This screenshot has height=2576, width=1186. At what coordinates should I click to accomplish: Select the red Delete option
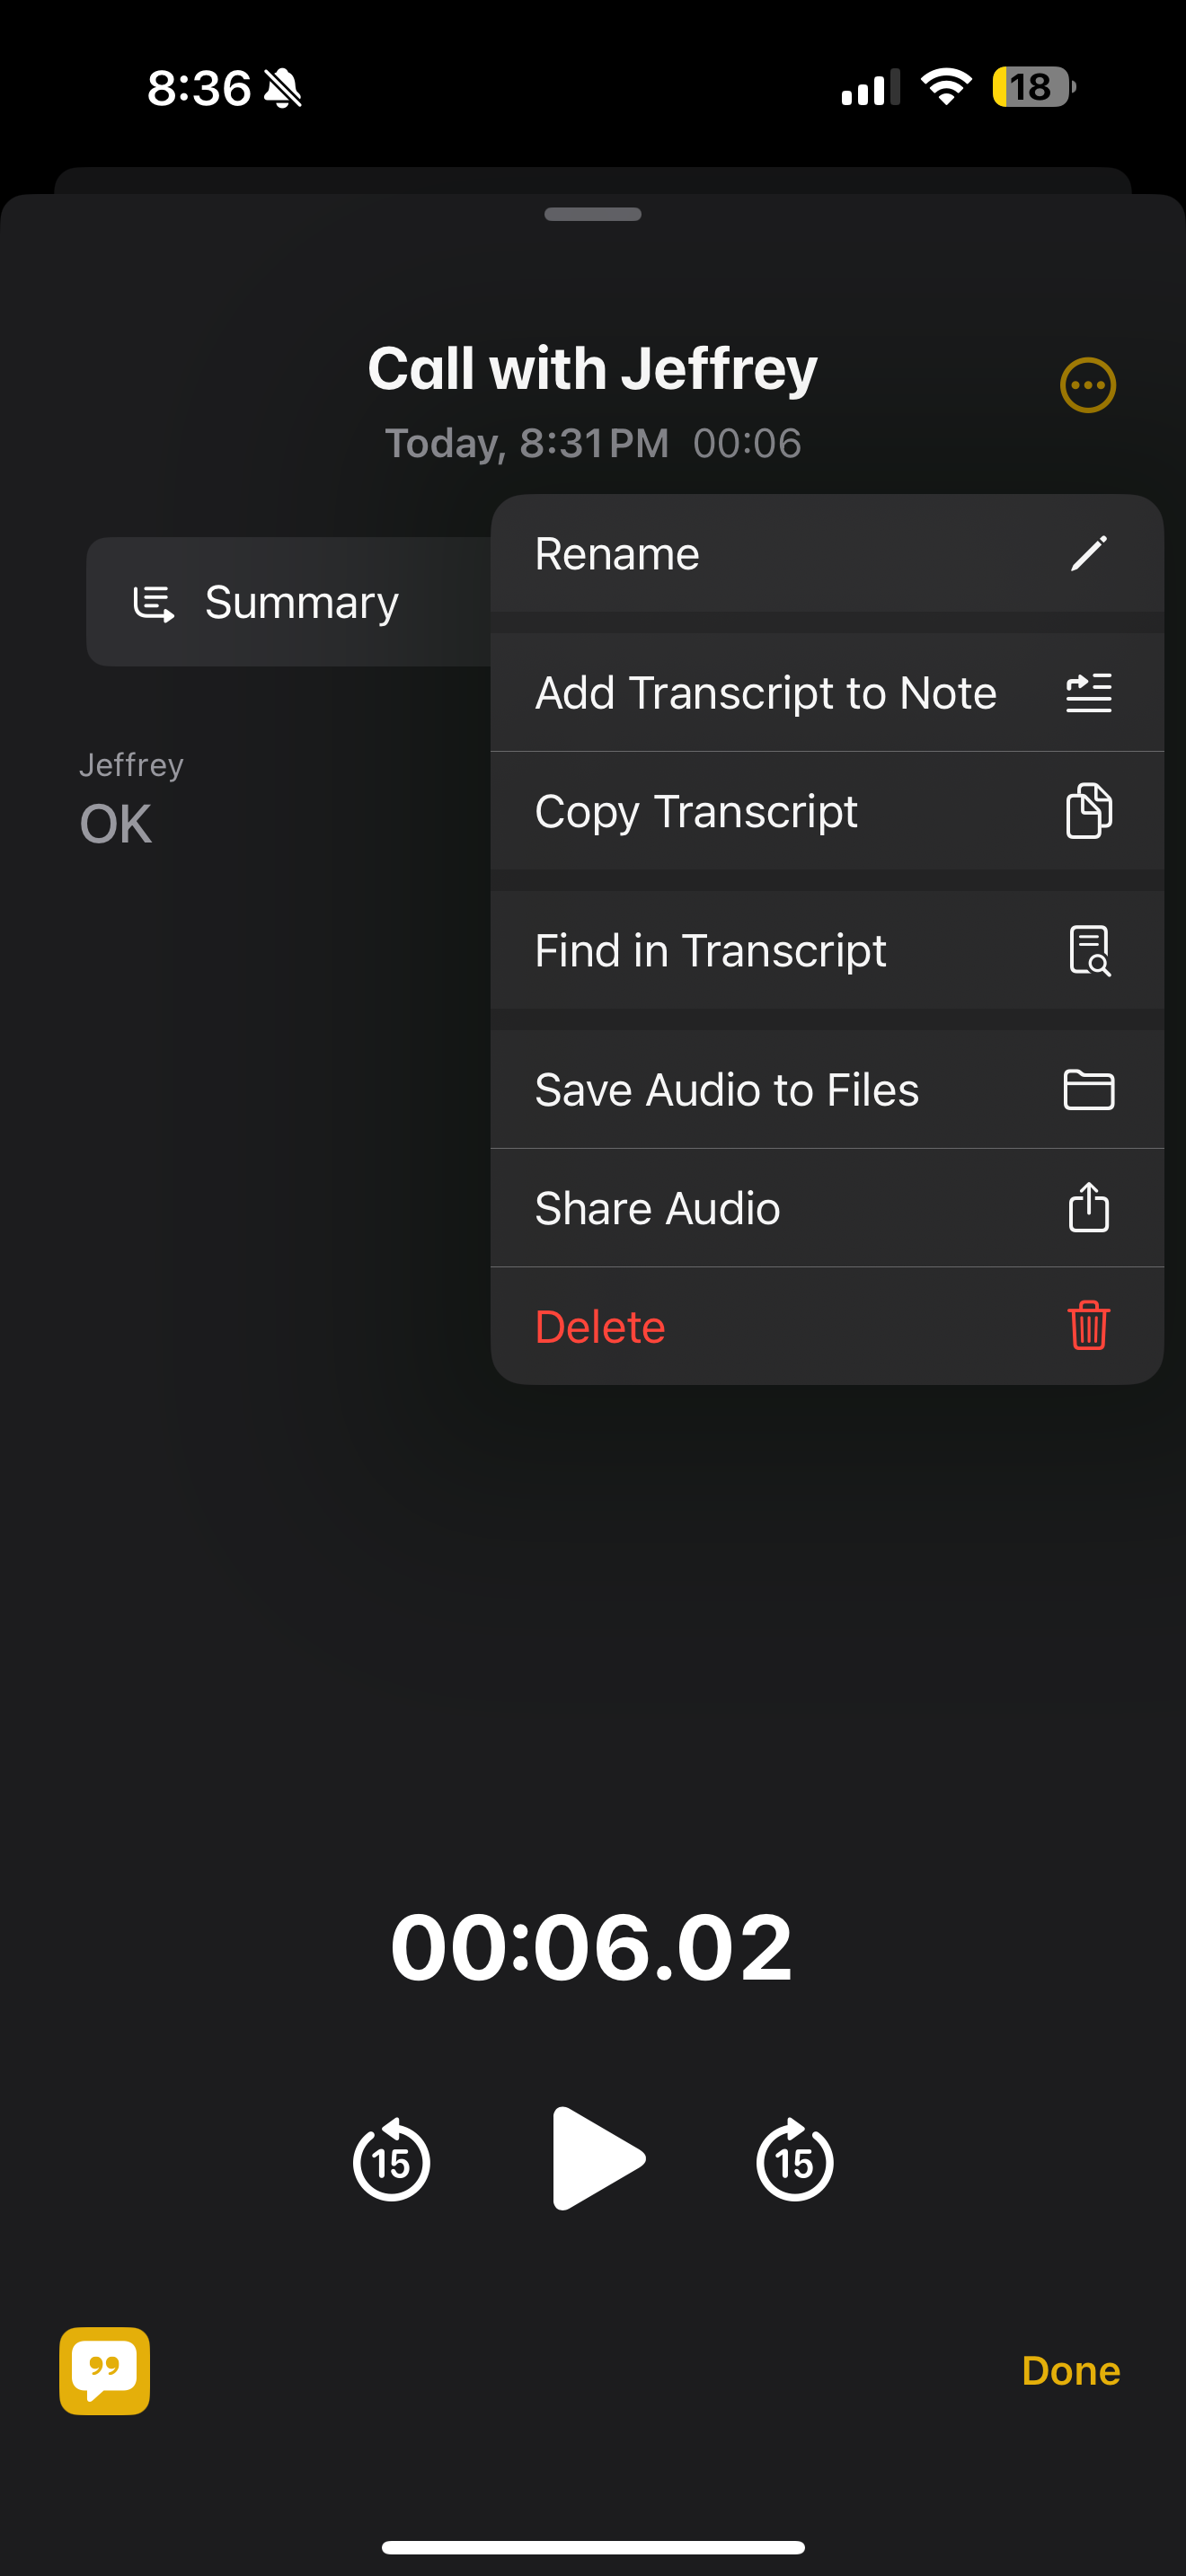coord(827,1327)
